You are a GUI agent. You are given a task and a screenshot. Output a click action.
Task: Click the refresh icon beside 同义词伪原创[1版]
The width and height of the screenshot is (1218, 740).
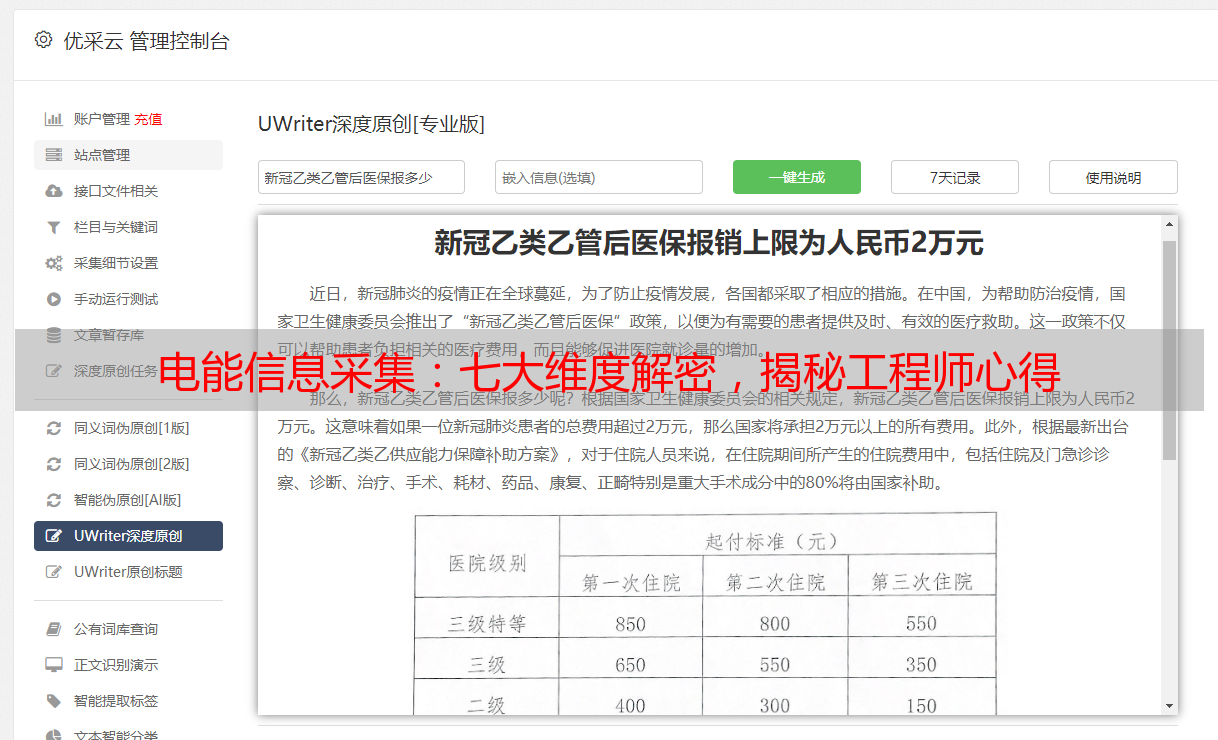[54, 428]
